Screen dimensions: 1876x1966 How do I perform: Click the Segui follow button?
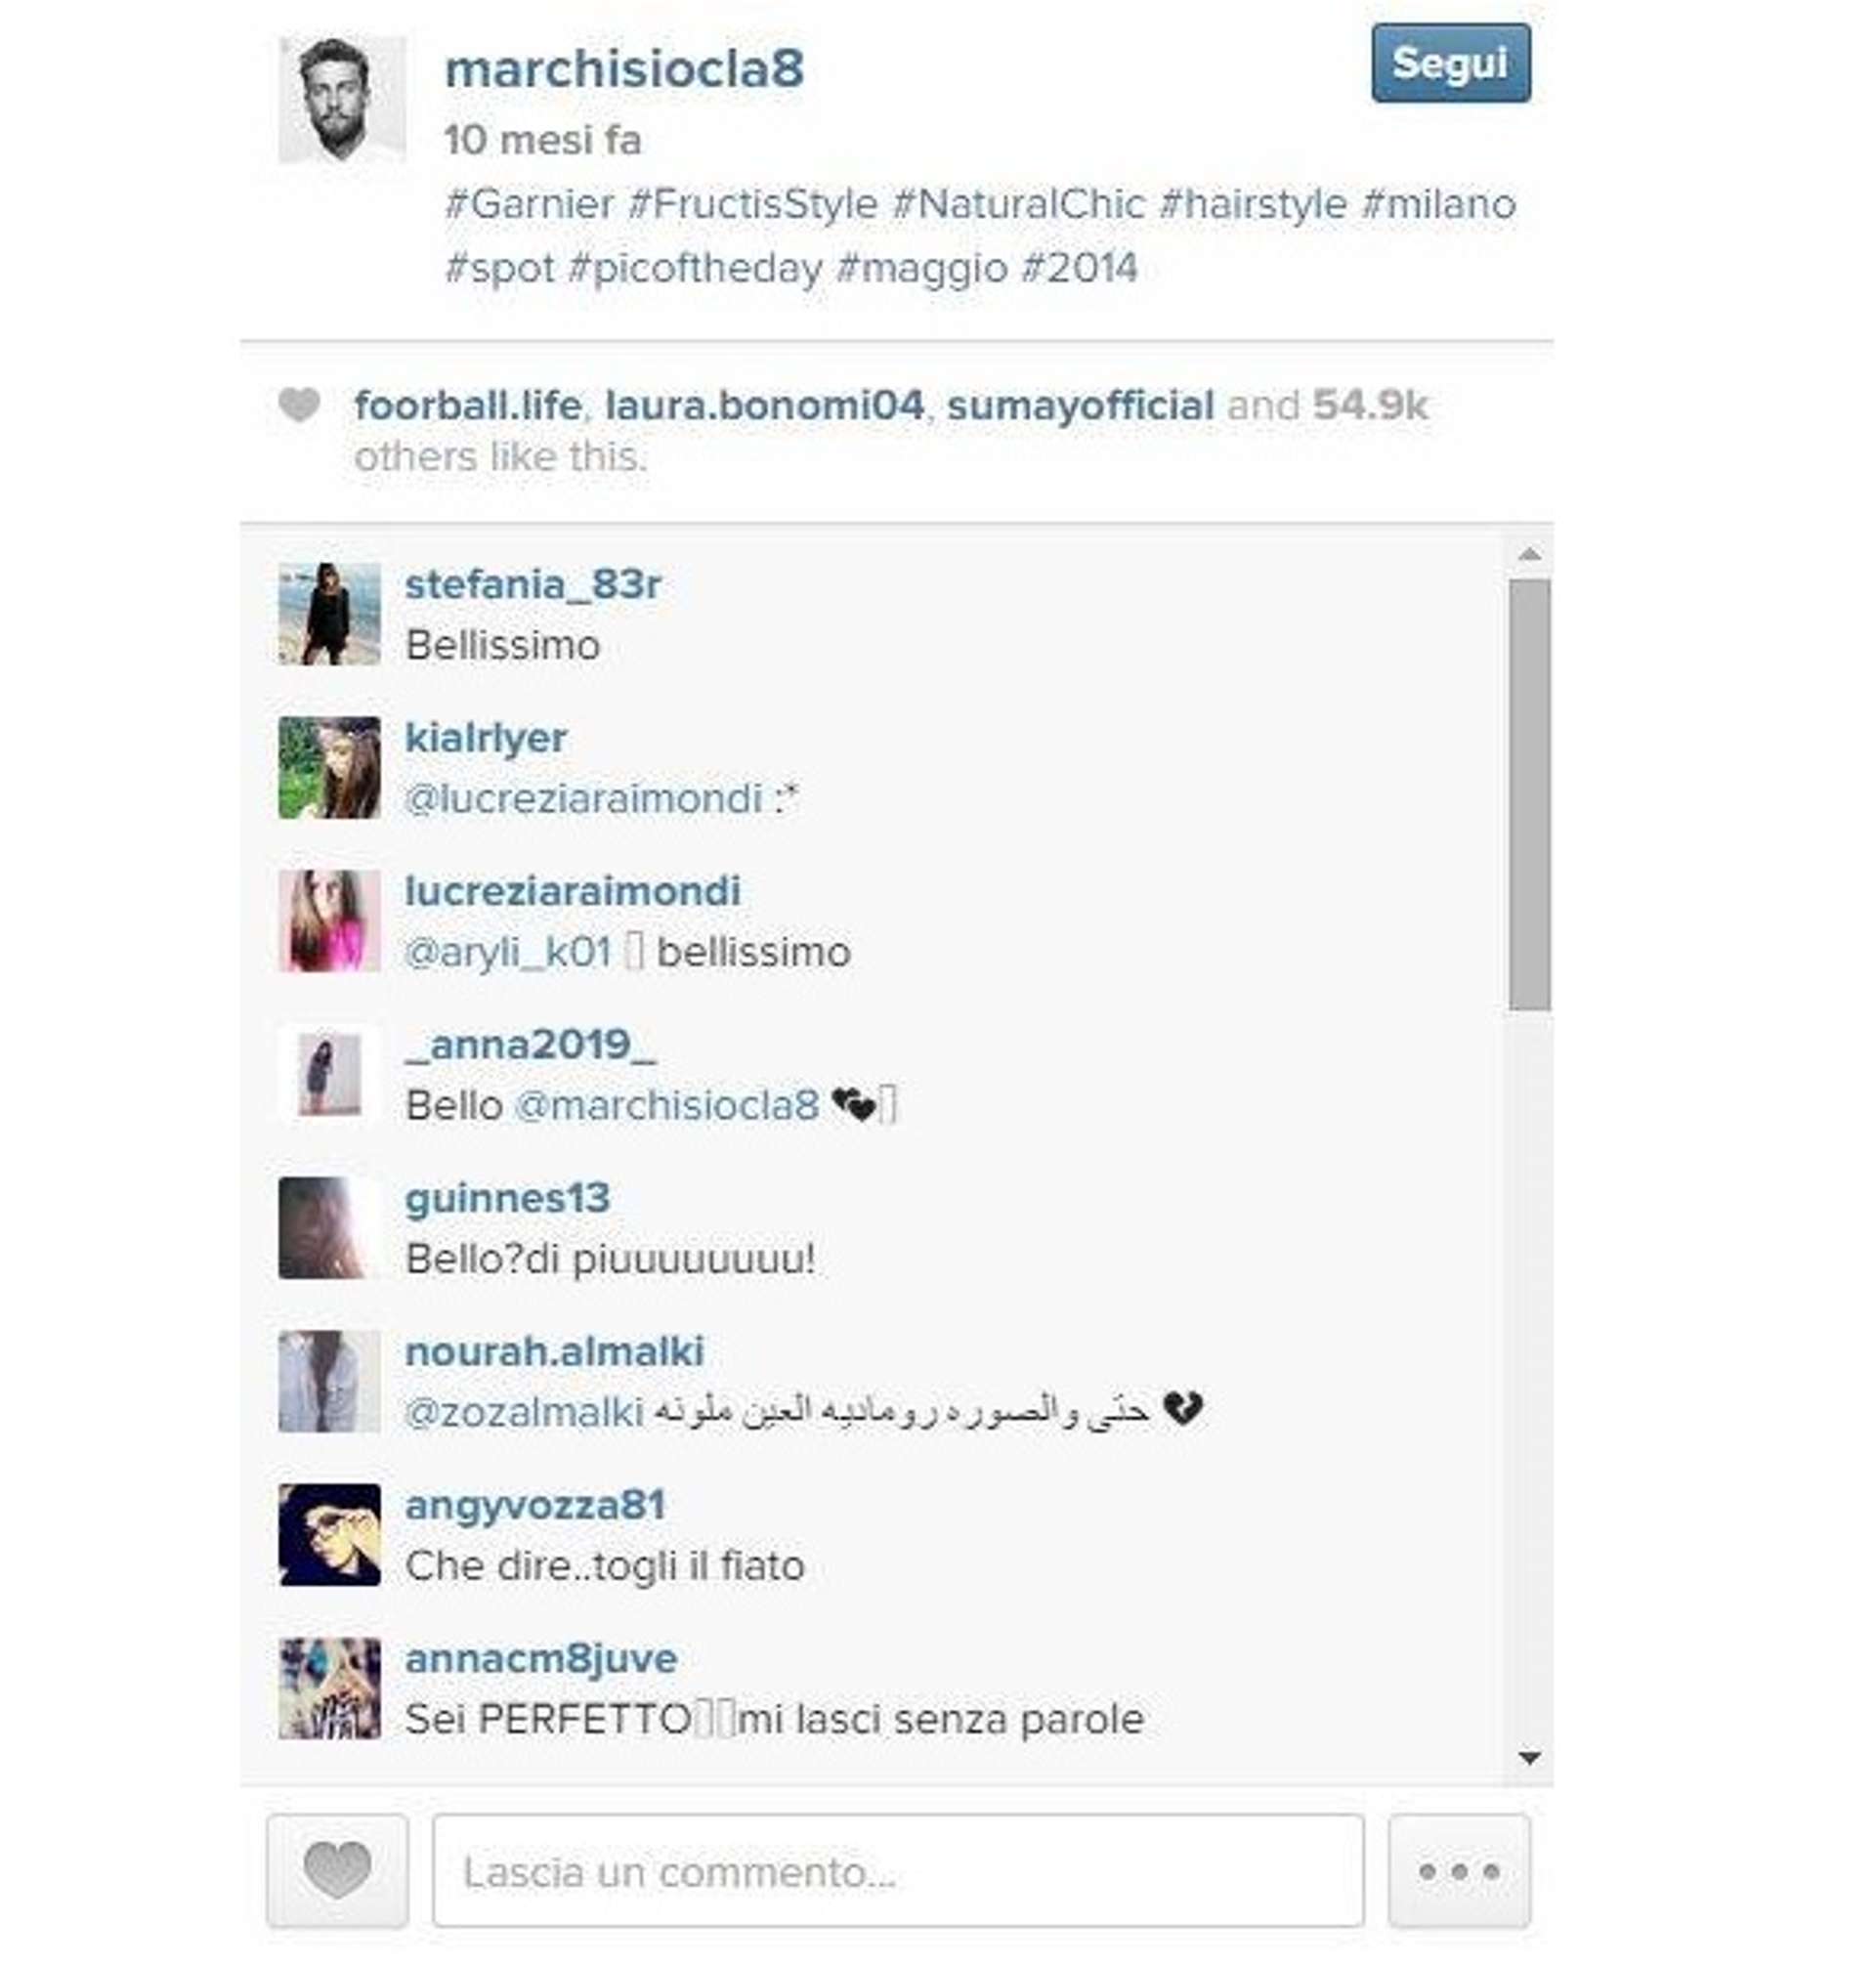click(x=1450, y=63)
